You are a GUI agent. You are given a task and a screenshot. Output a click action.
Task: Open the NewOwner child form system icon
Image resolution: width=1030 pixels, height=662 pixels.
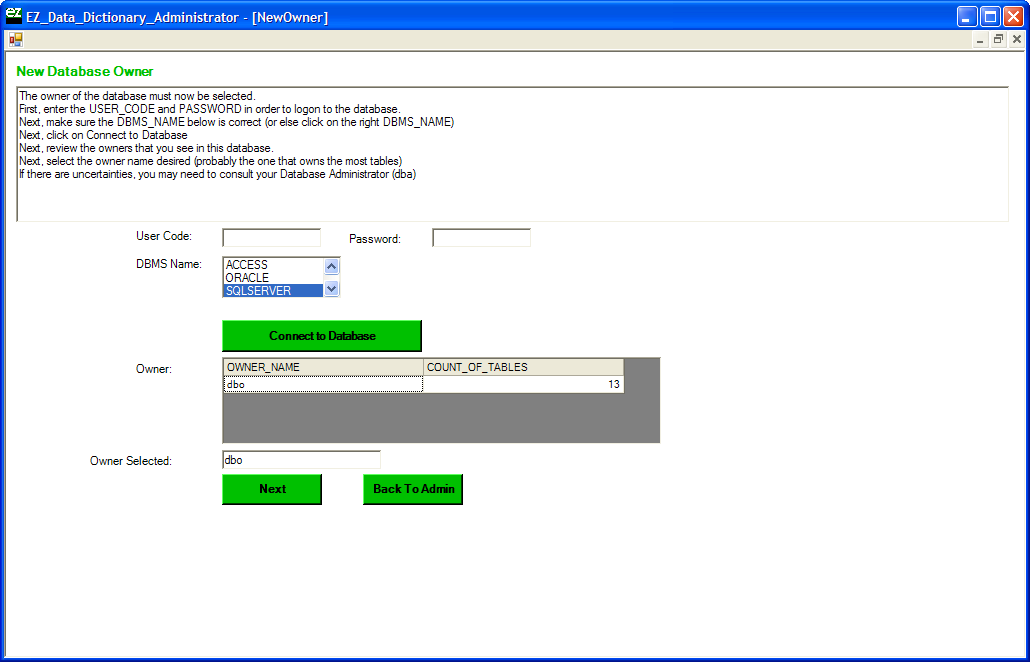tap(15, 40)
